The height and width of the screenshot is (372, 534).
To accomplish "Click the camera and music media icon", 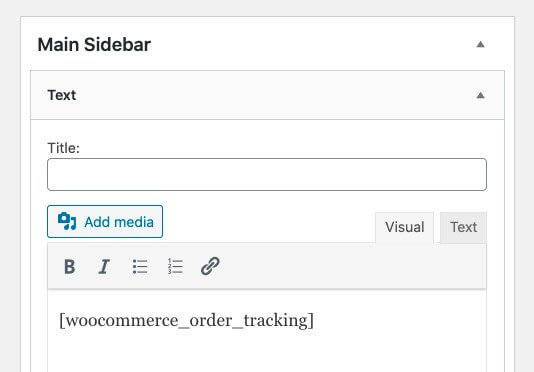I will pos(67,221).
